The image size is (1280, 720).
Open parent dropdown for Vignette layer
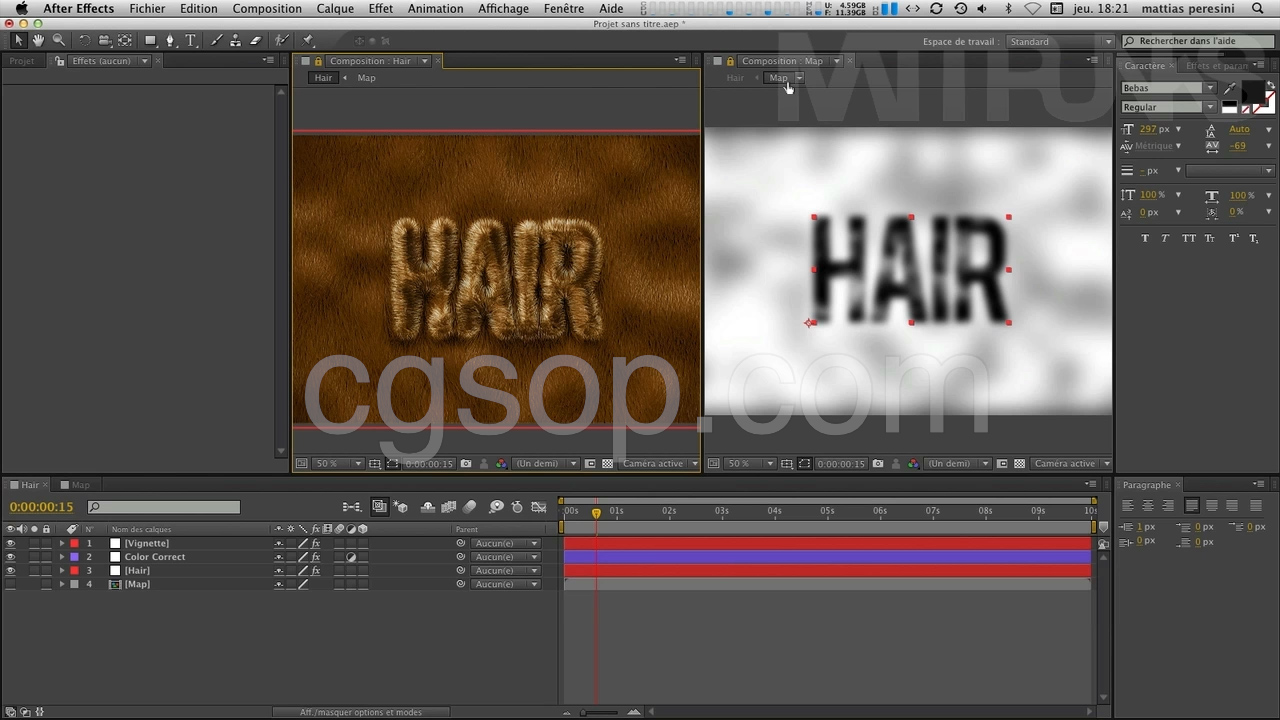(504, 543)
